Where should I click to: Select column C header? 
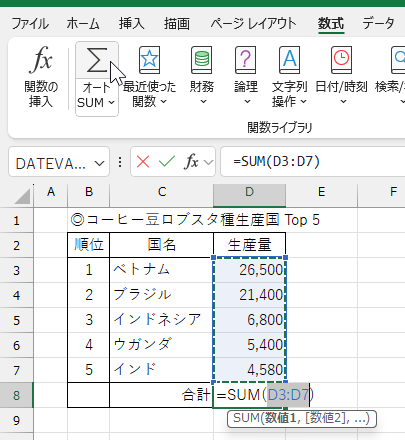[x=162, y=195]
